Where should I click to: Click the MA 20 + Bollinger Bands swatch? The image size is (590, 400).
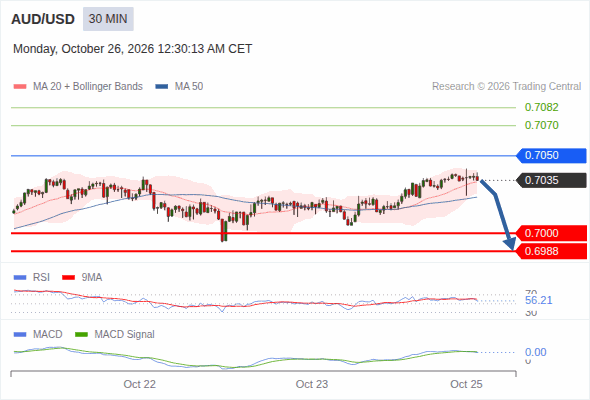click(x=20, y=87)
